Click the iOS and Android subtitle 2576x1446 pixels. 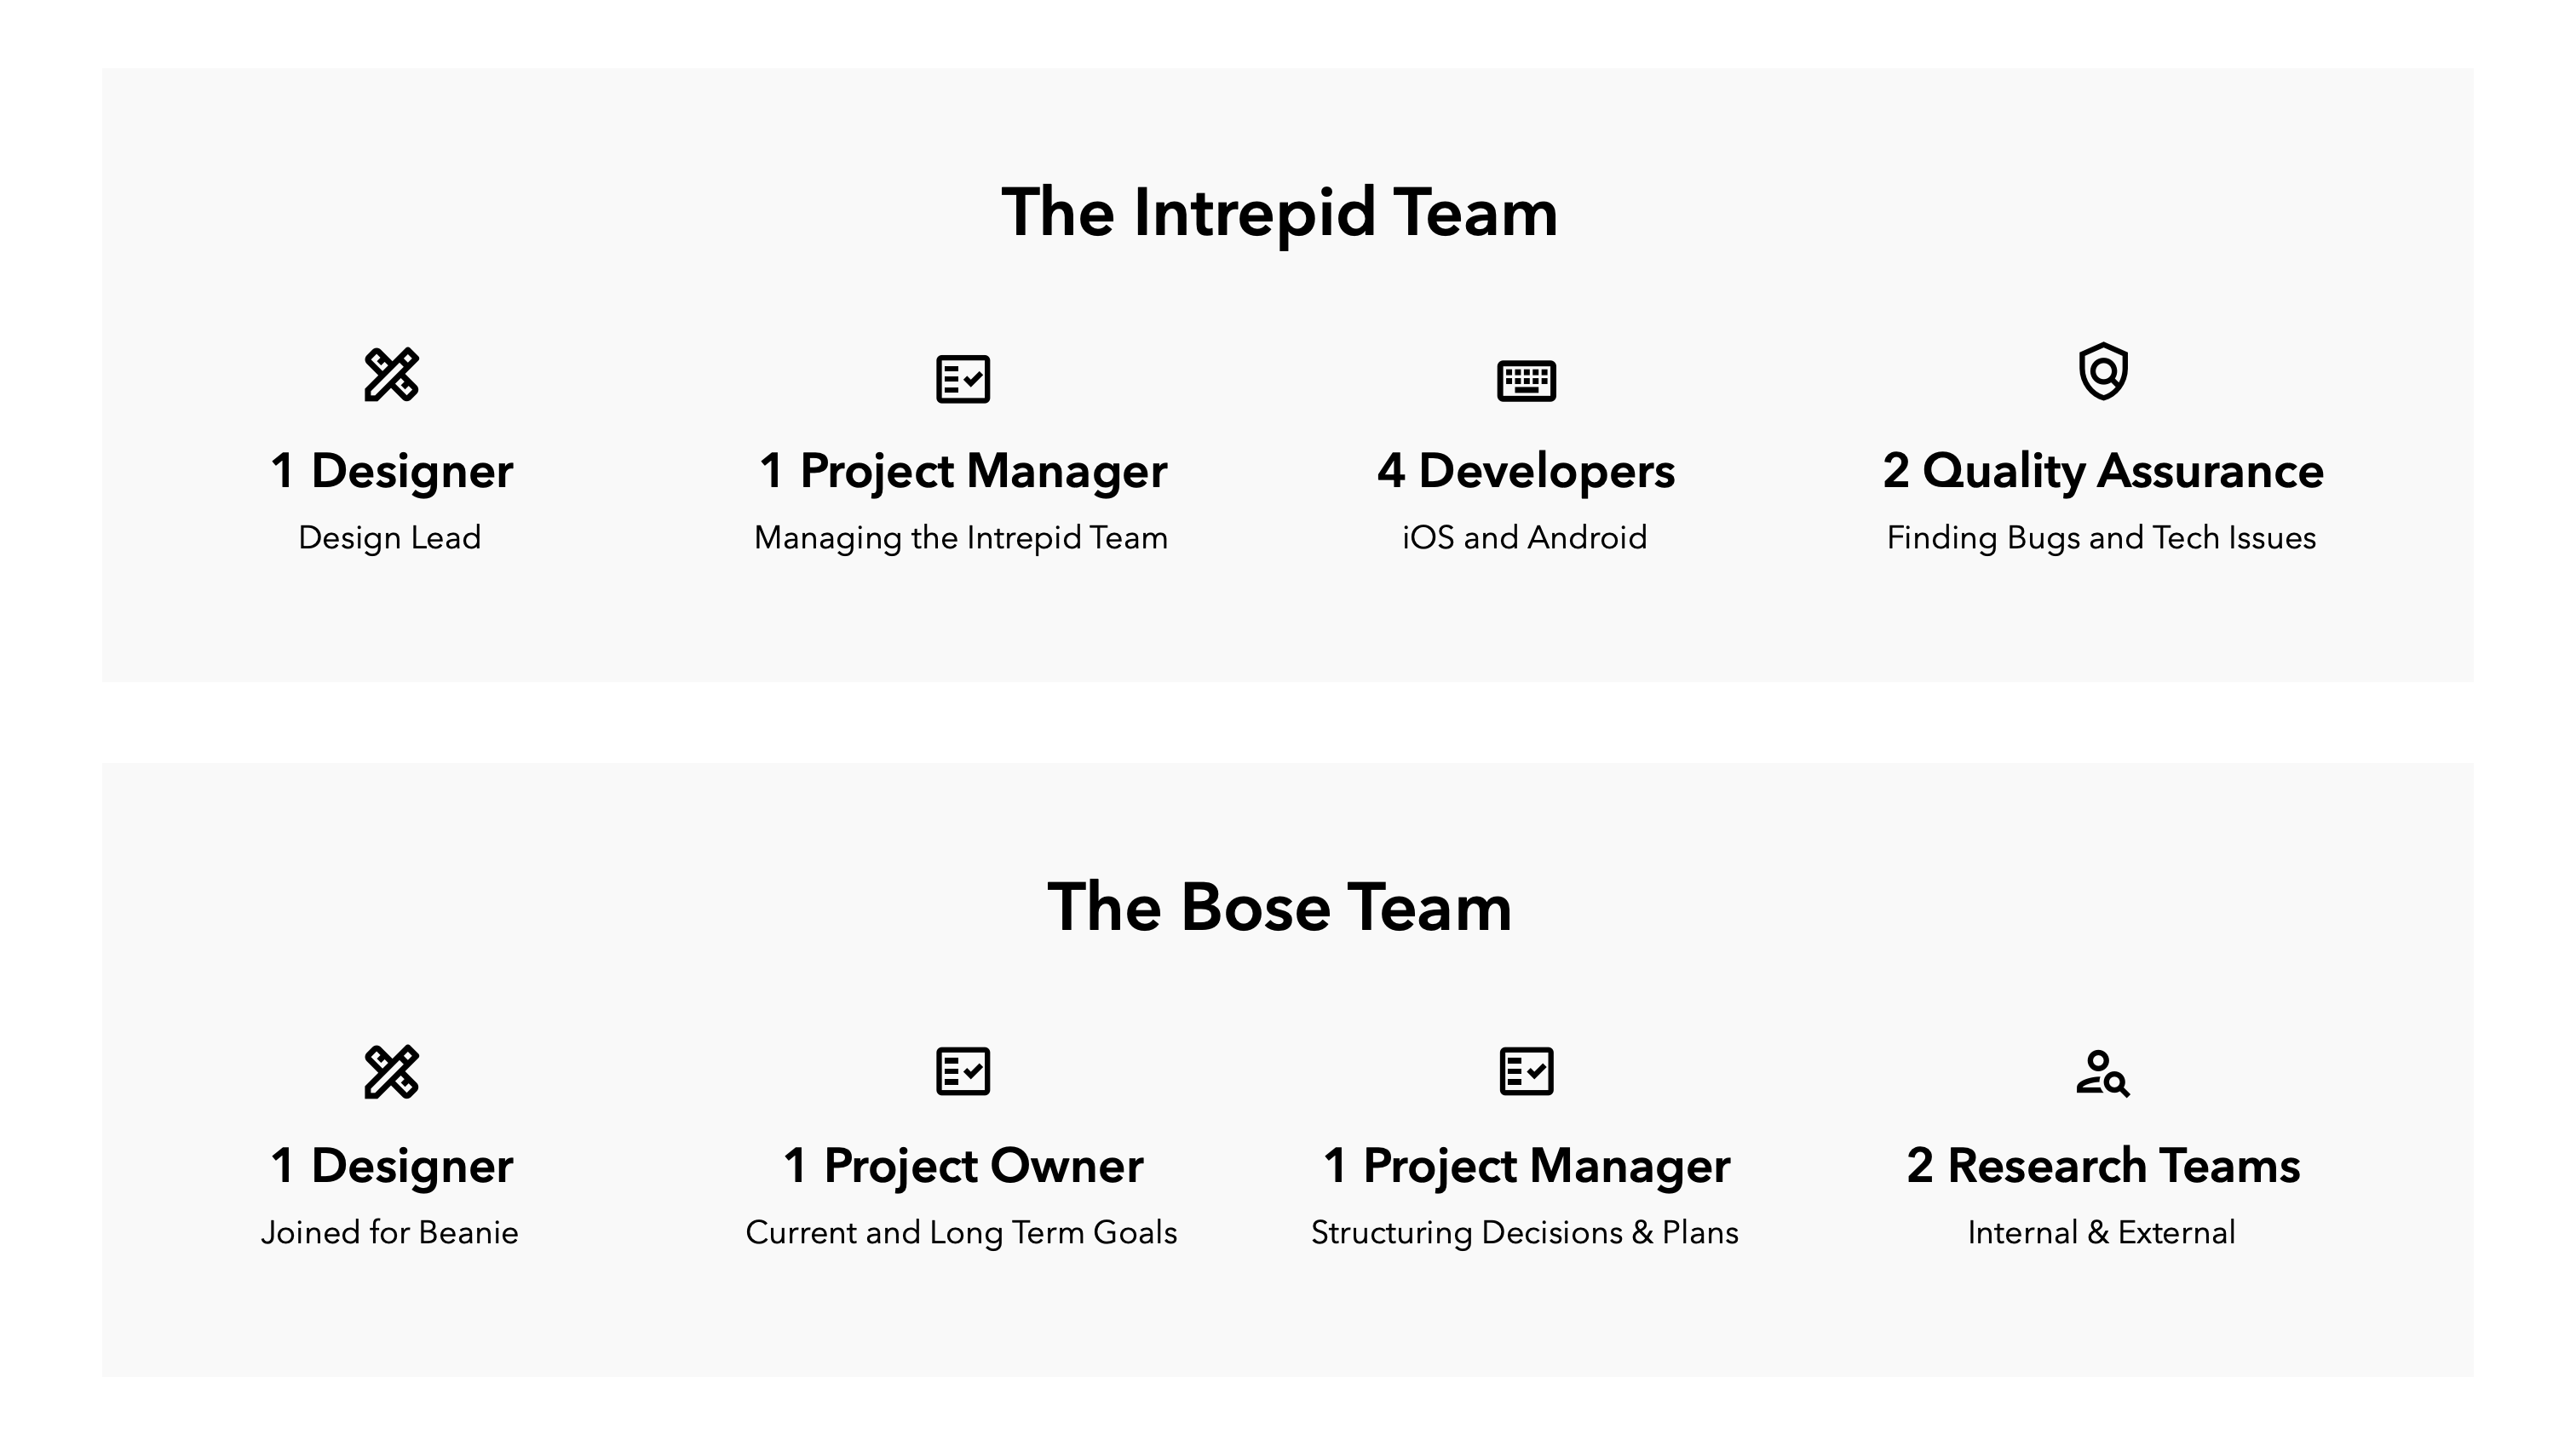click(1524, 538)
